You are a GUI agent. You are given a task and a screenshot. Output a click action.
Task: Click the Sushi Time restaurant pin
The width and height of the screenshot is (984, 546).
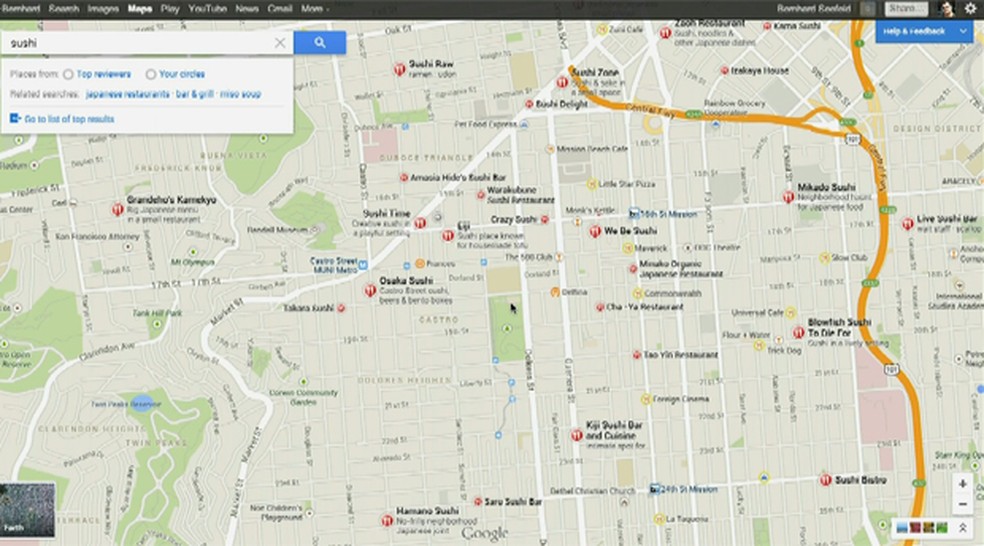point(420,223)
